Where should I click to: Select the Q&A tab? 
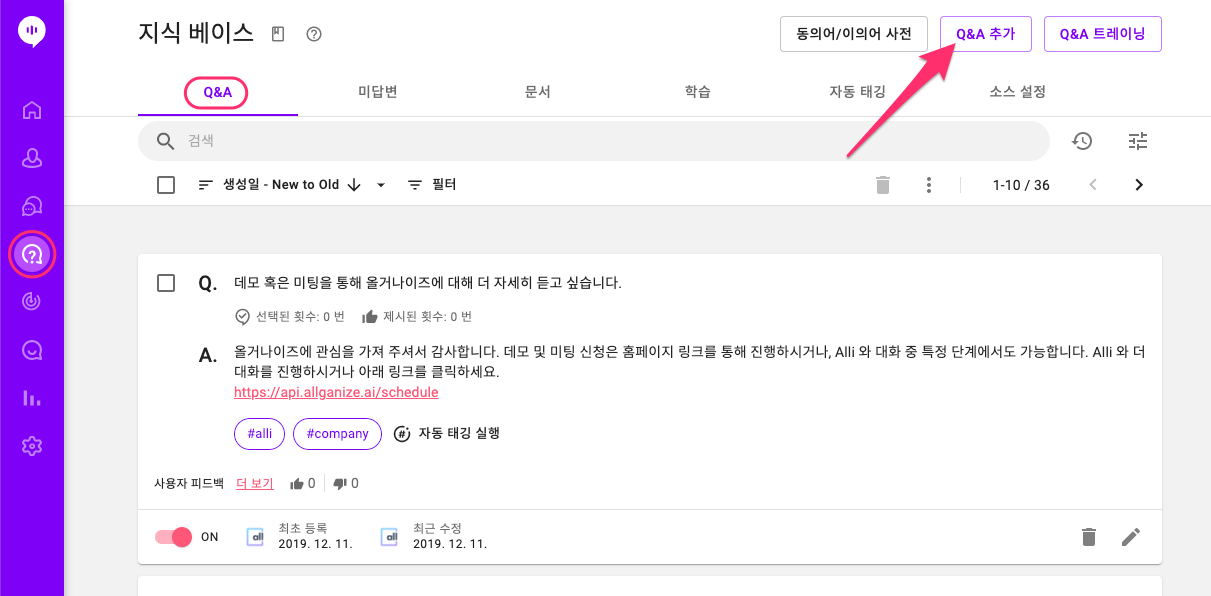click(217, 92)
